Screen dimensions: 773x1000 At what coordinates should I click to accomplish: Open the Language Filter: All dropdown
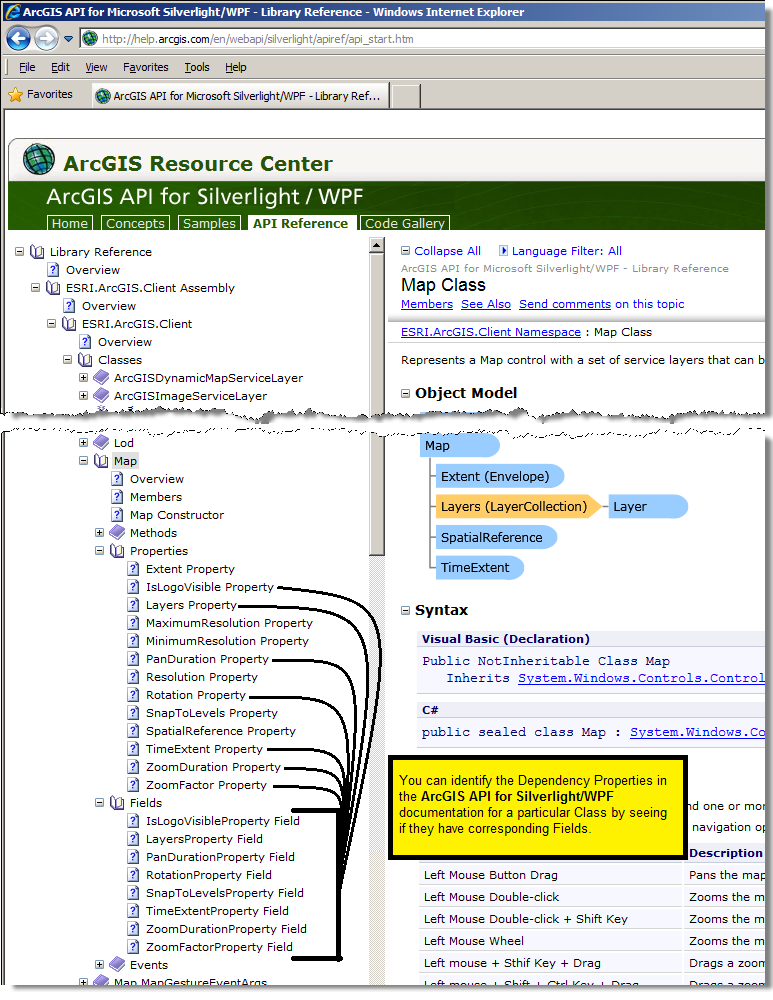point(560,251)
